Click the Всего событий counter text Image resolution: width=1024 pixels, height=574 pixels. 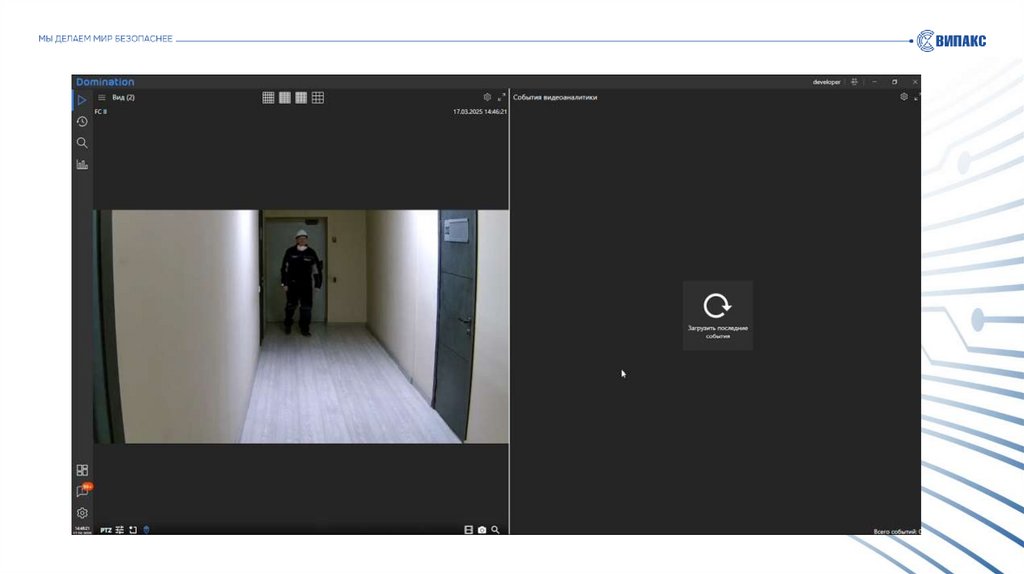click(x=897, y=532)
